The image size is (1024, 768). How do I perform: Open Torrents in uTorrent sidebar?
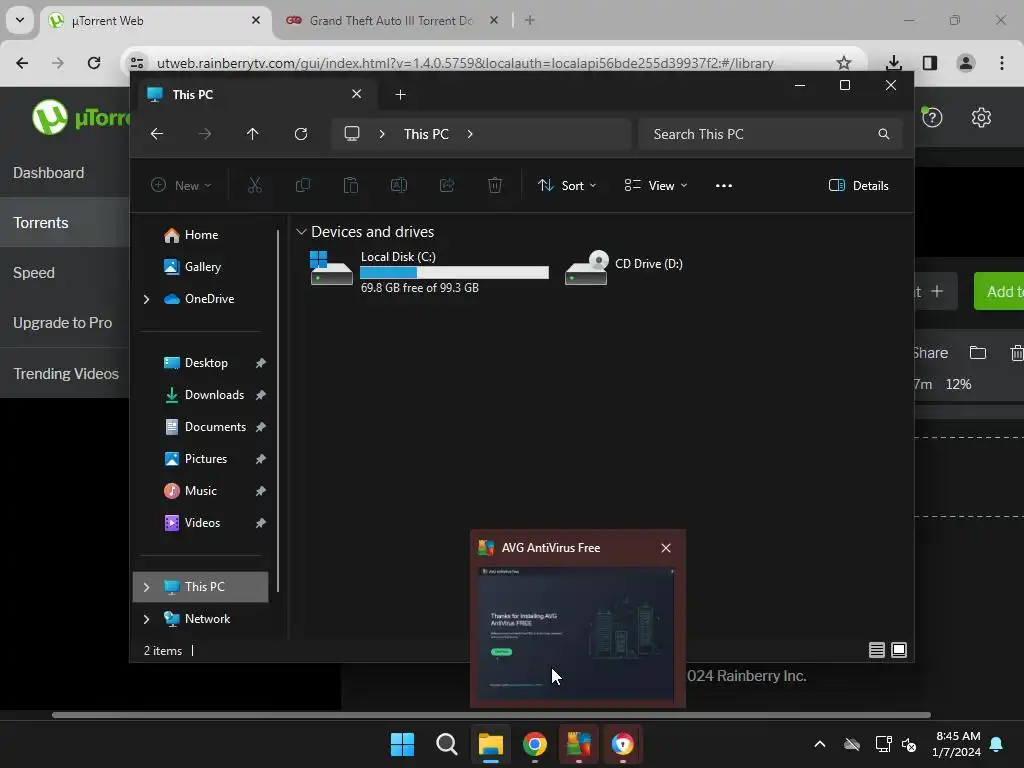point(65,223)
